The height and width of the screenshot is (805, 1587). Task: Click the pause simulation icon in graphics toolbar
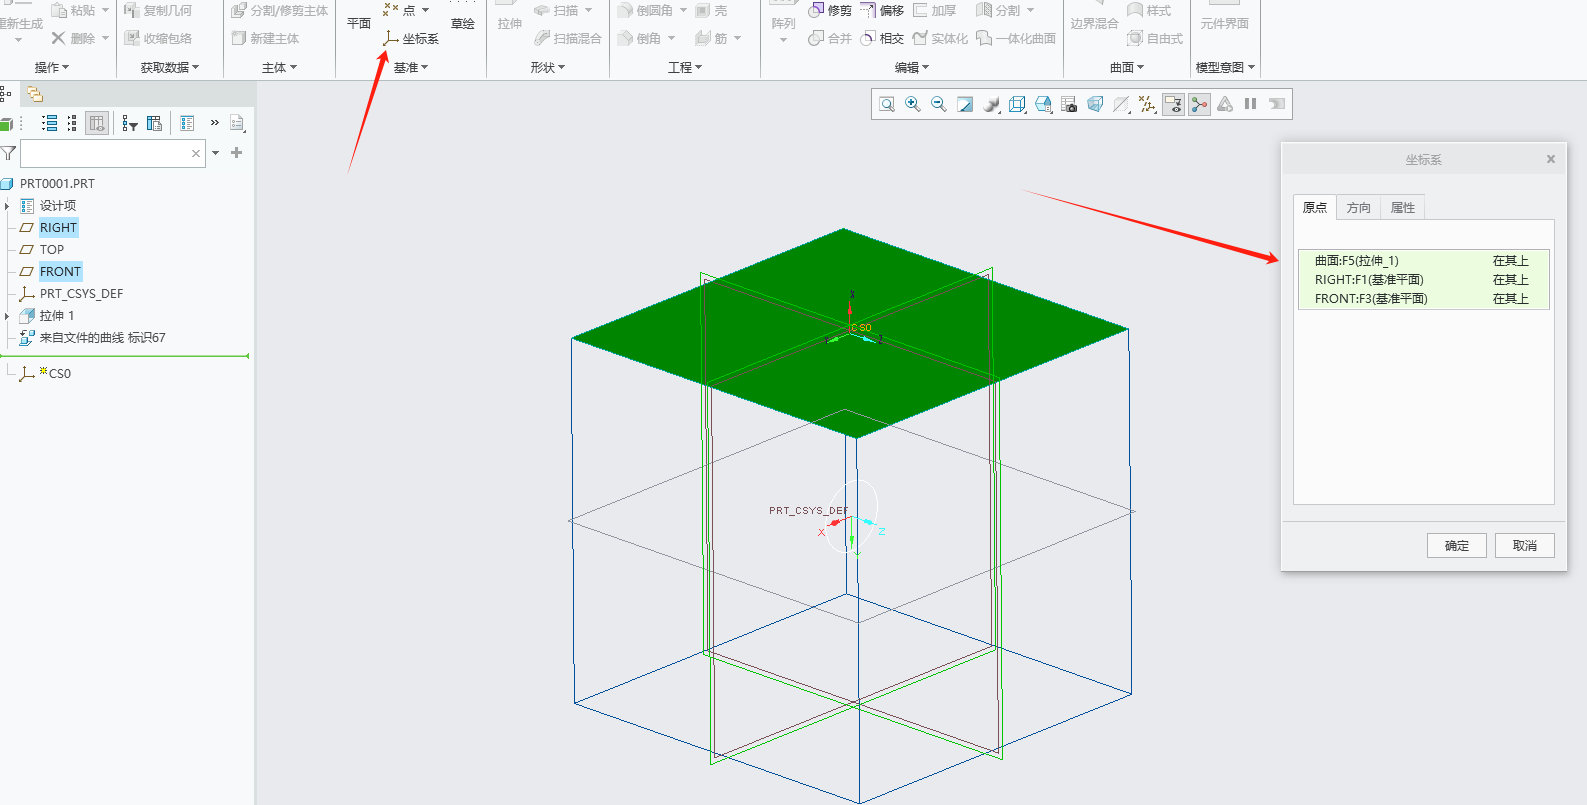pos(1251,104)
